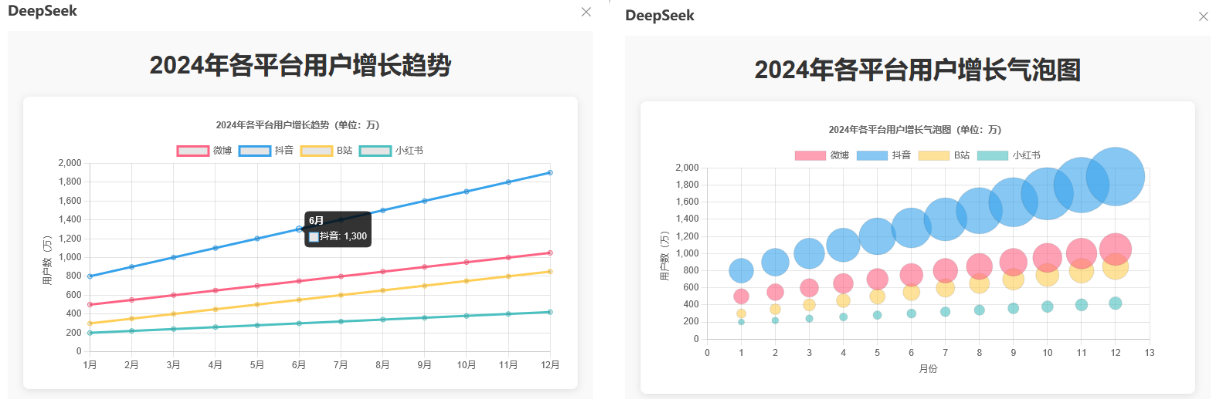The height and width of the screenshot is (399, 1216).
Task: Click the heading 2024年各平台用户增长气泡图
Action: [x=917, y=69]
